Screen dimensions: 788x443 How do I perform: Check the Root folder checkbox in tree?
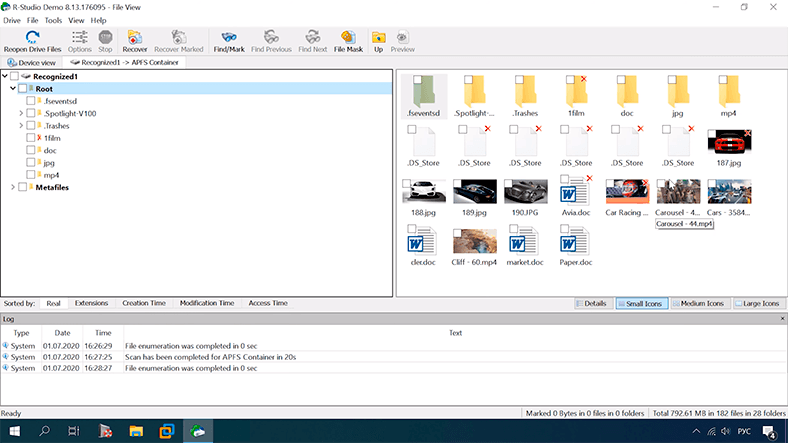coord(23,89)
